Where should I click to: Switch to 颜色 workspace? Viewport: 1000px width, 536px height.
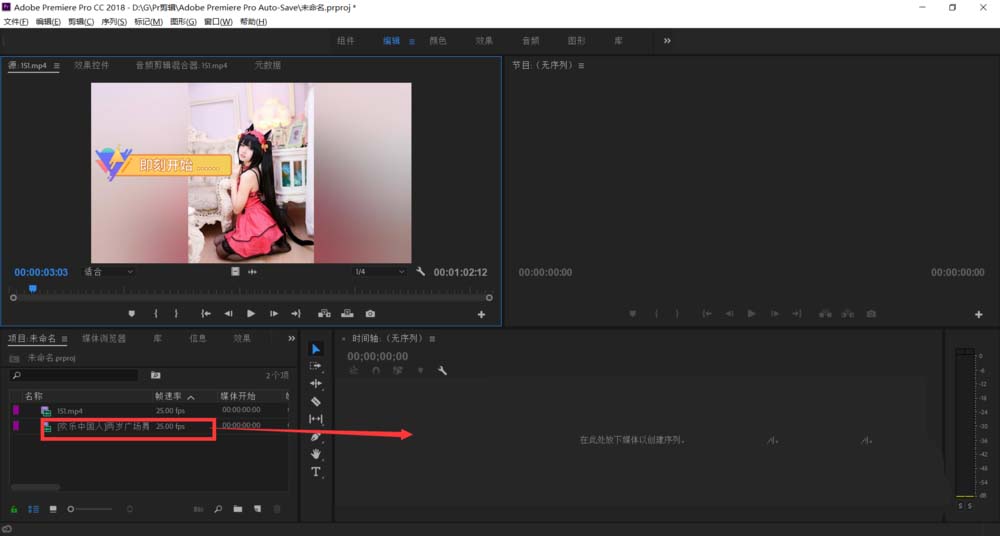click(x=438, y=41)
